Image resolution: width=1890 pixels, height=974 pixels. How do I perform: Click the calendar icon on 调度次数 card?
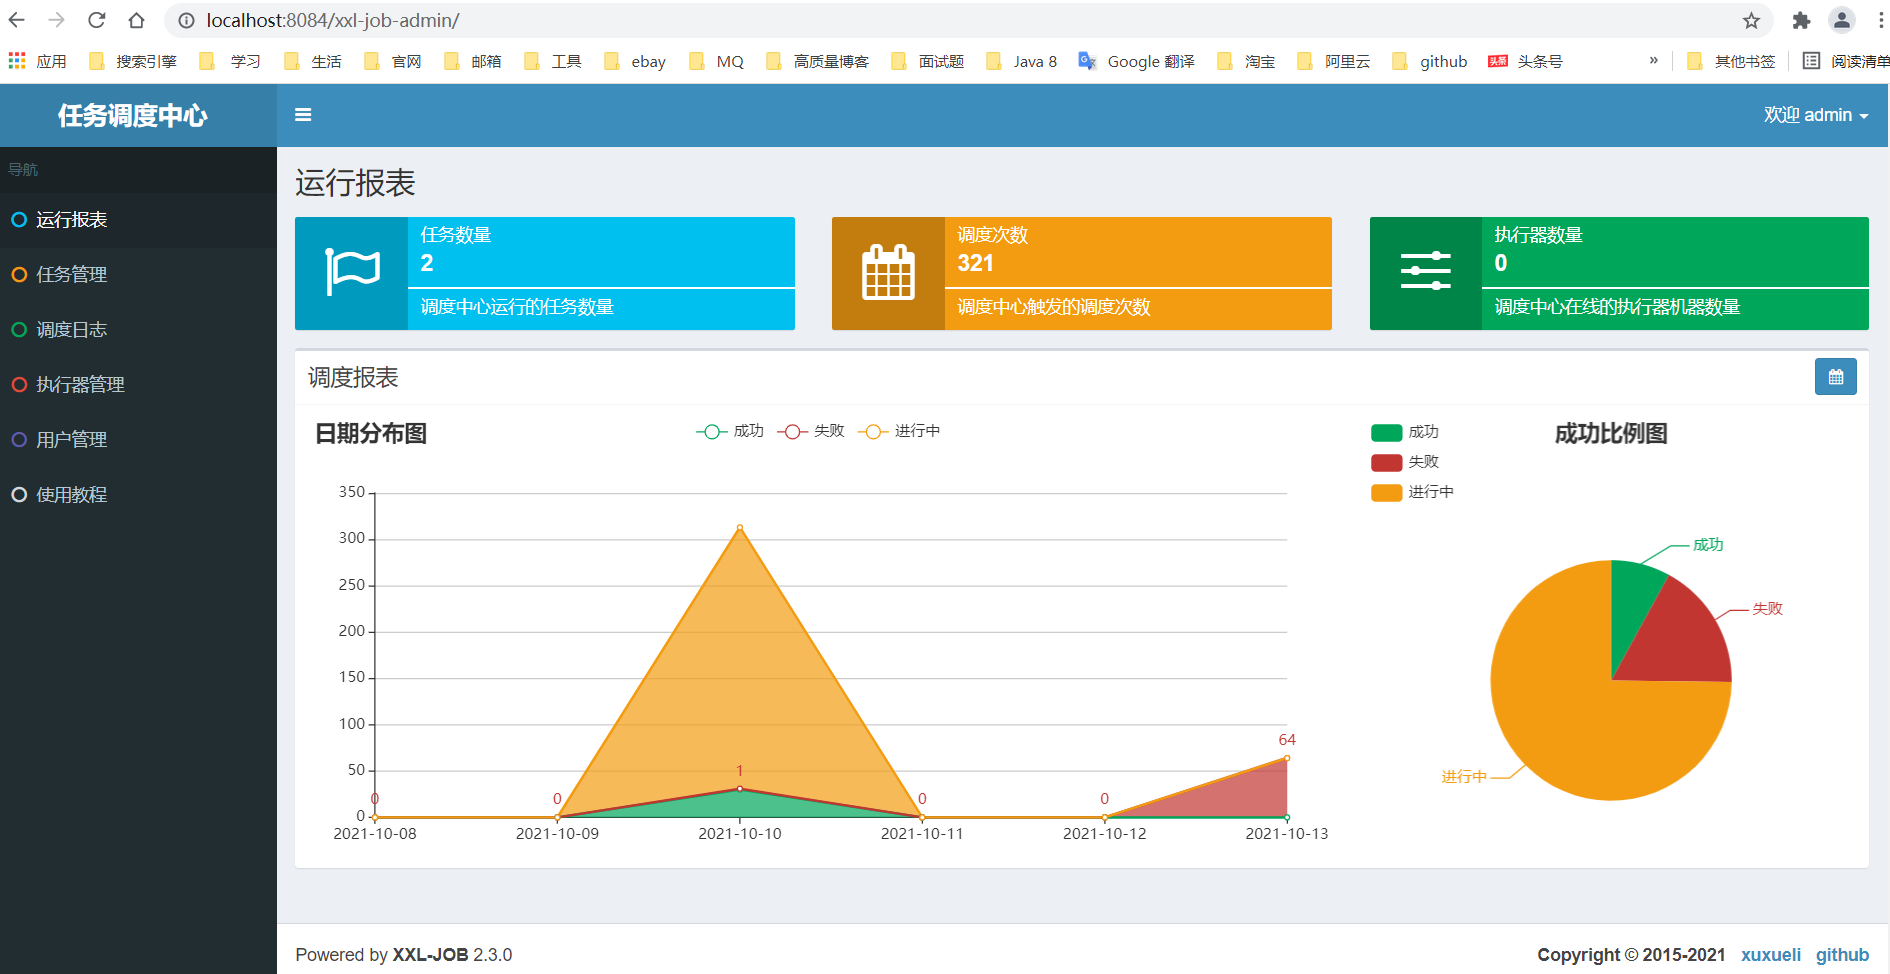click(888, 272)
